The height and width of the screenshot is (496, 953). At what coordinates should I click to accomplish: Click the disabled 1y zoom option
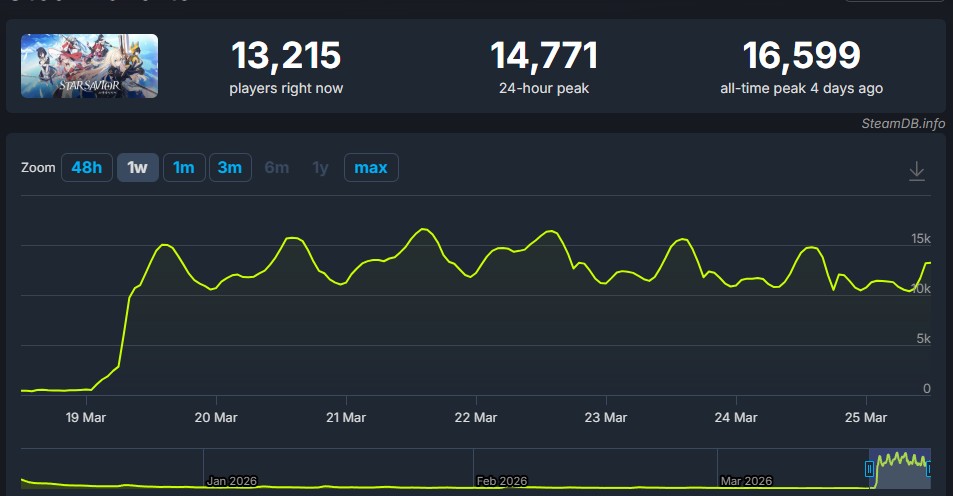tap(320, 168)
